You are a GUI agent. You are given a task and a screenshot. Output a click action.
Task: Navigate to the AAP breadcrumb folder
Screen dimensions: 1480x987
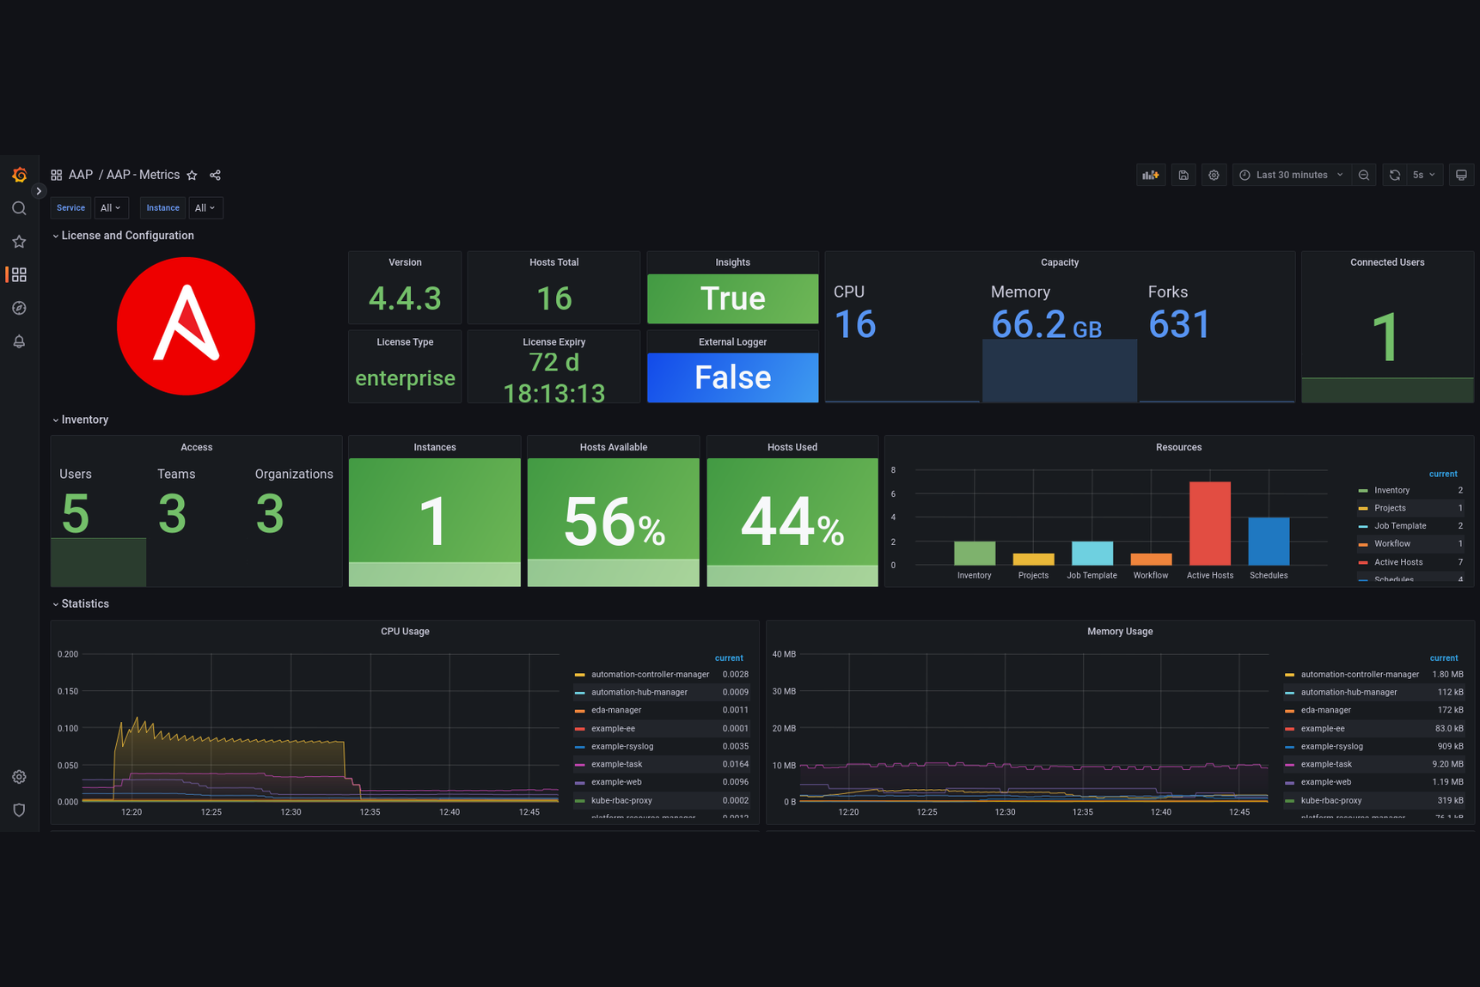(x=80, y=174)
